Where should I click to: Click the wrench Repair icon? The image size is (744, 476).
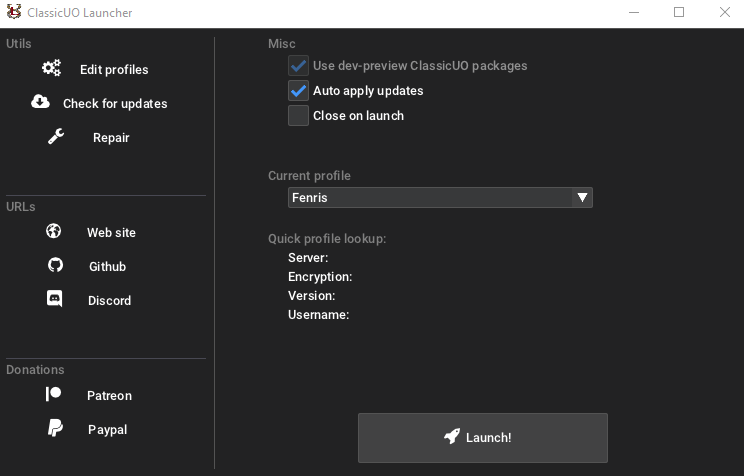pyautogui.click(x=56, y=137)
